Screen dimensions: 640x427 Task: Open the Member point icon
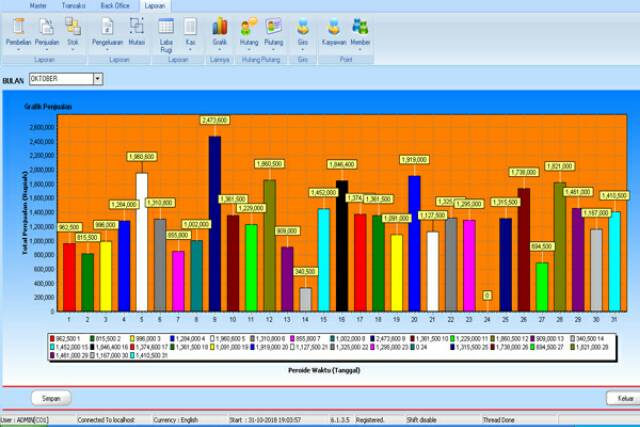[x=360, y=27]
